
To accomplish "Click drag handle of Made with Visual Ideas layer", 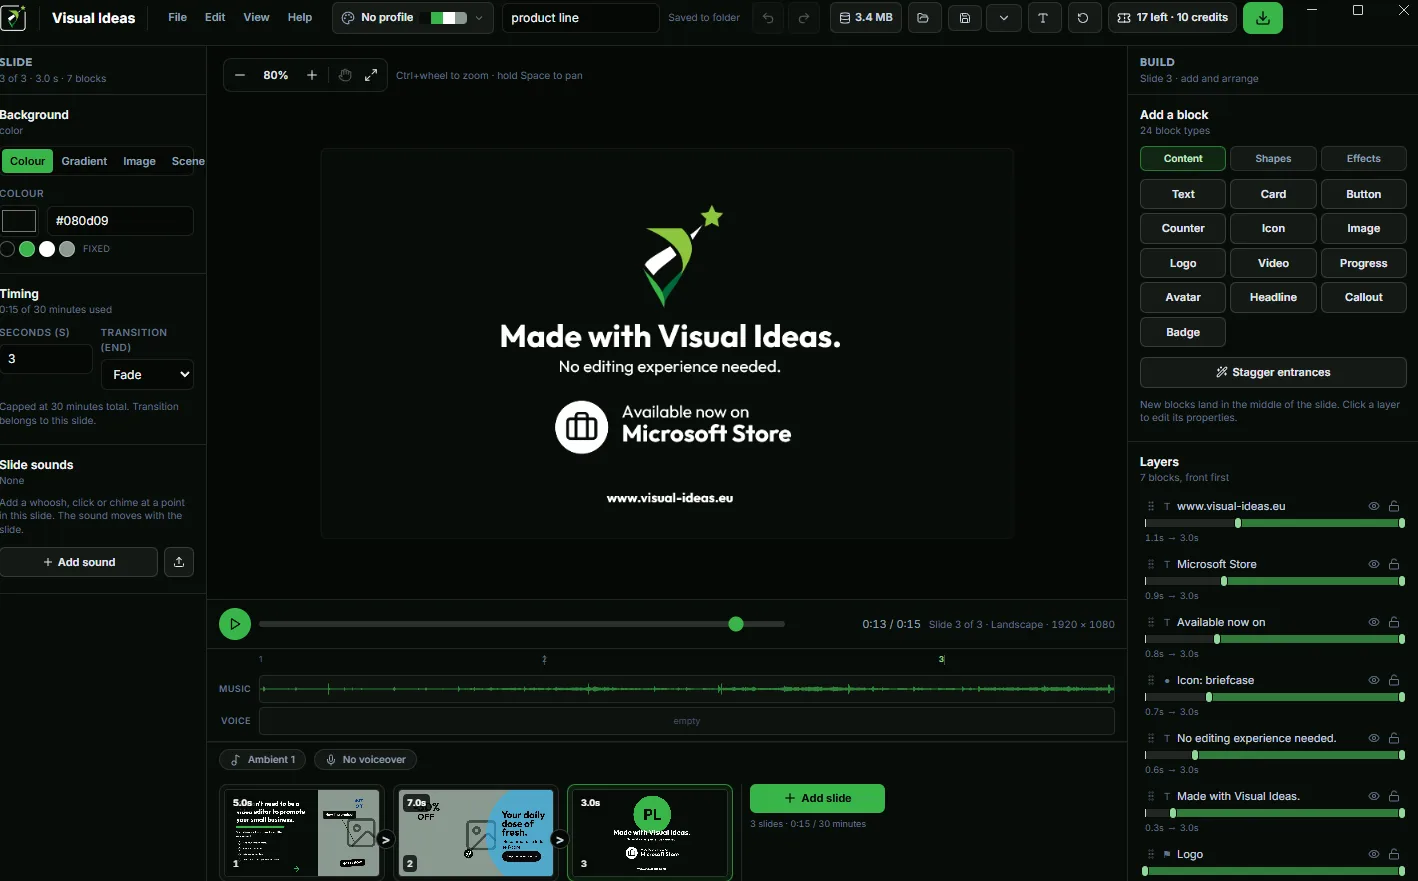I will tap(1151, 796).
